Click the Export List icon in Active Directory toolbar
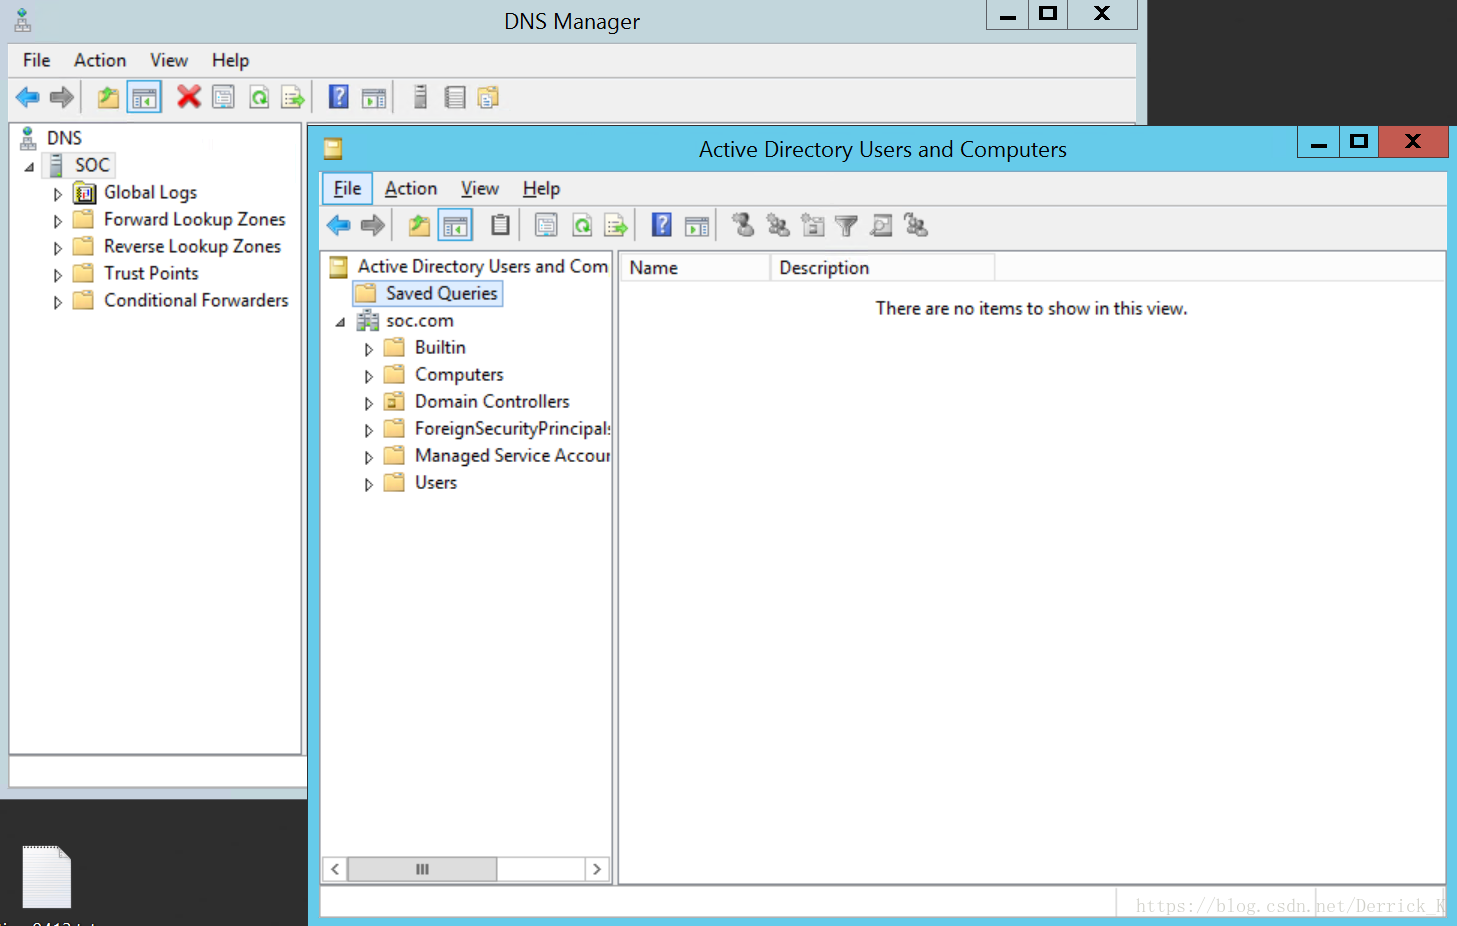 tap(616, 225)
